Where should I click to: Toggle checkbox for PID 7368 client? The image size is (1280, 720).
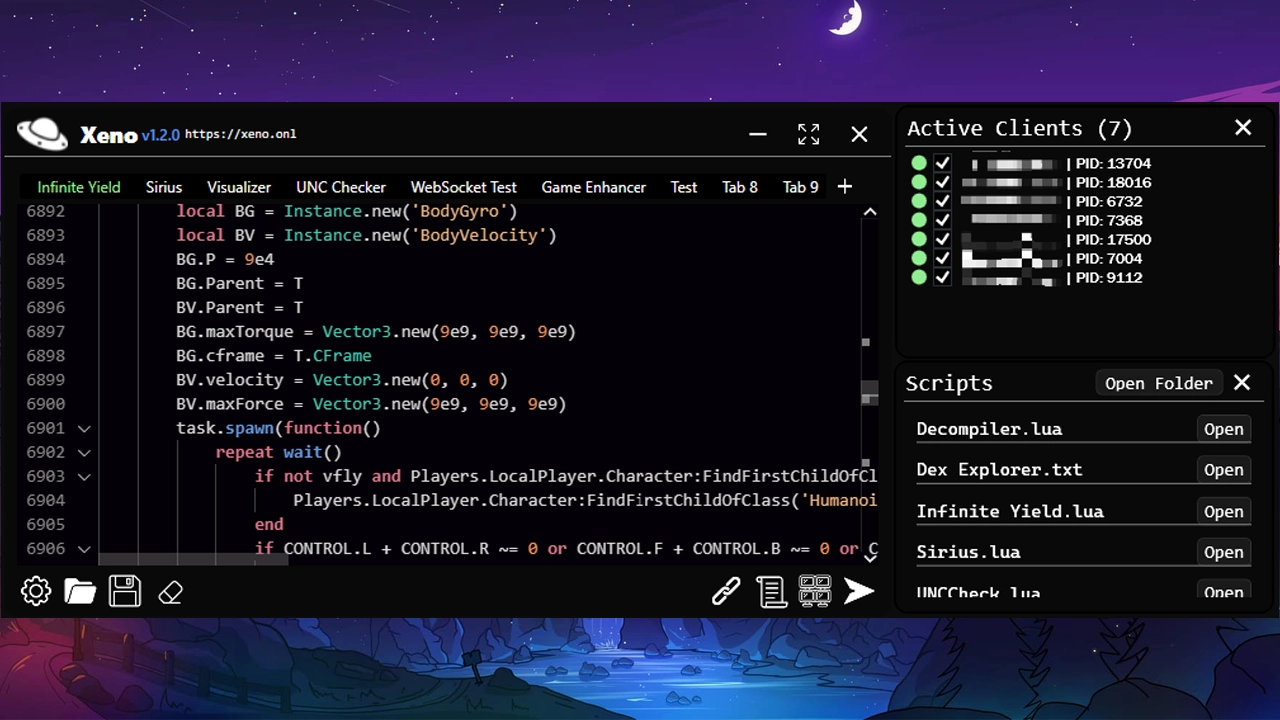[x=942, y=220]
